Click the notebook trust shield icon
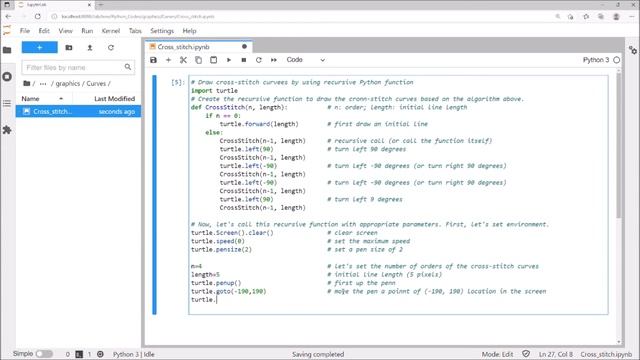The width and height of the screenshot is (640, 360). [526, 354]
